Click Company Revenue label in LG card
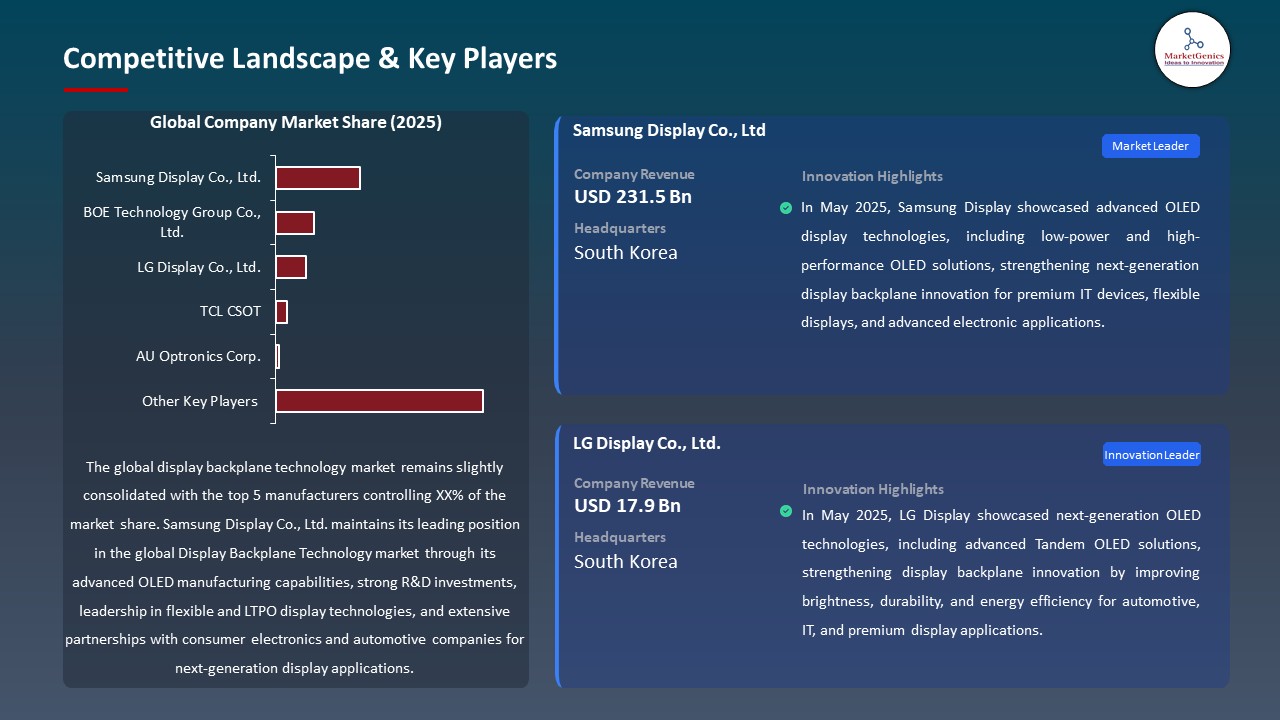 [x=634, y=483]
